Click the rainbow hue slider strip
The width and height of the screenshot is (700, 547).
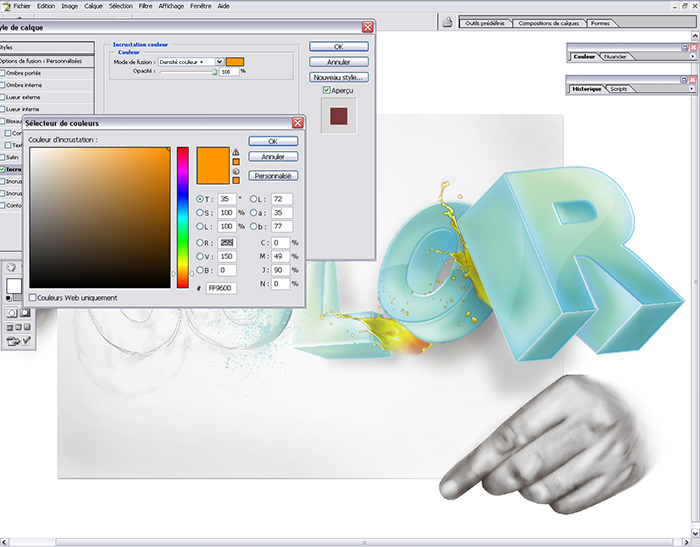tap(183, 215)
